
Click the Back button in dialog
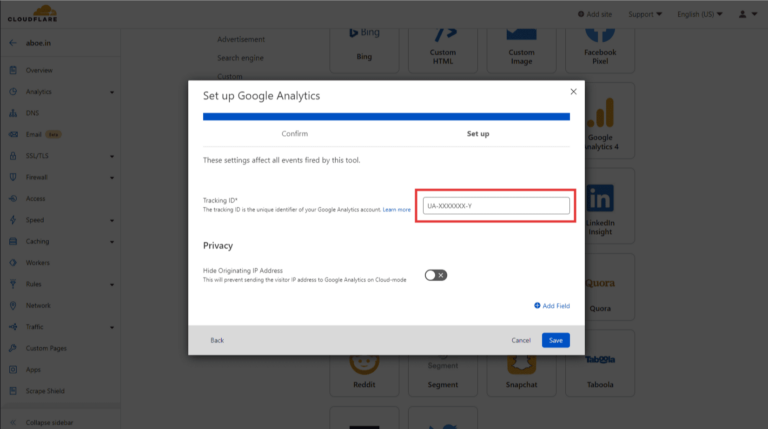pos(217,340)
